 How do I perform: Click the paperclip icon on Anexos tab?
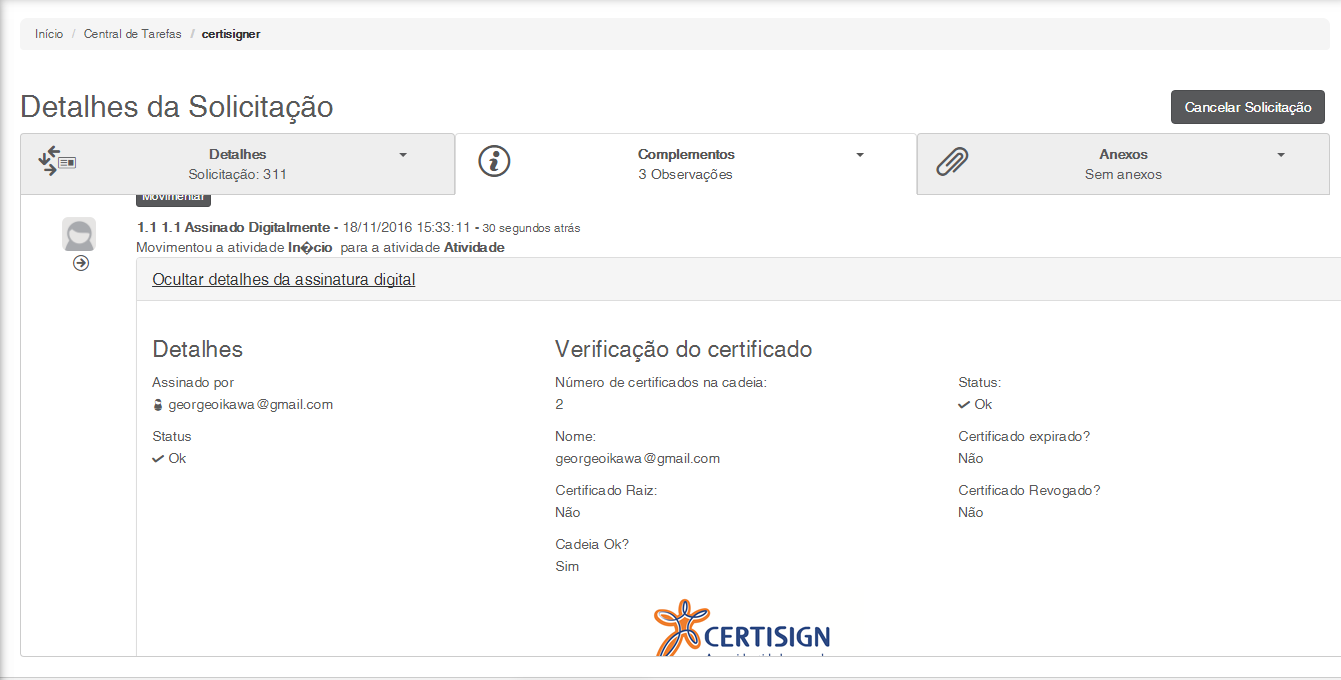pyautogui.click(x=953, y=161)
